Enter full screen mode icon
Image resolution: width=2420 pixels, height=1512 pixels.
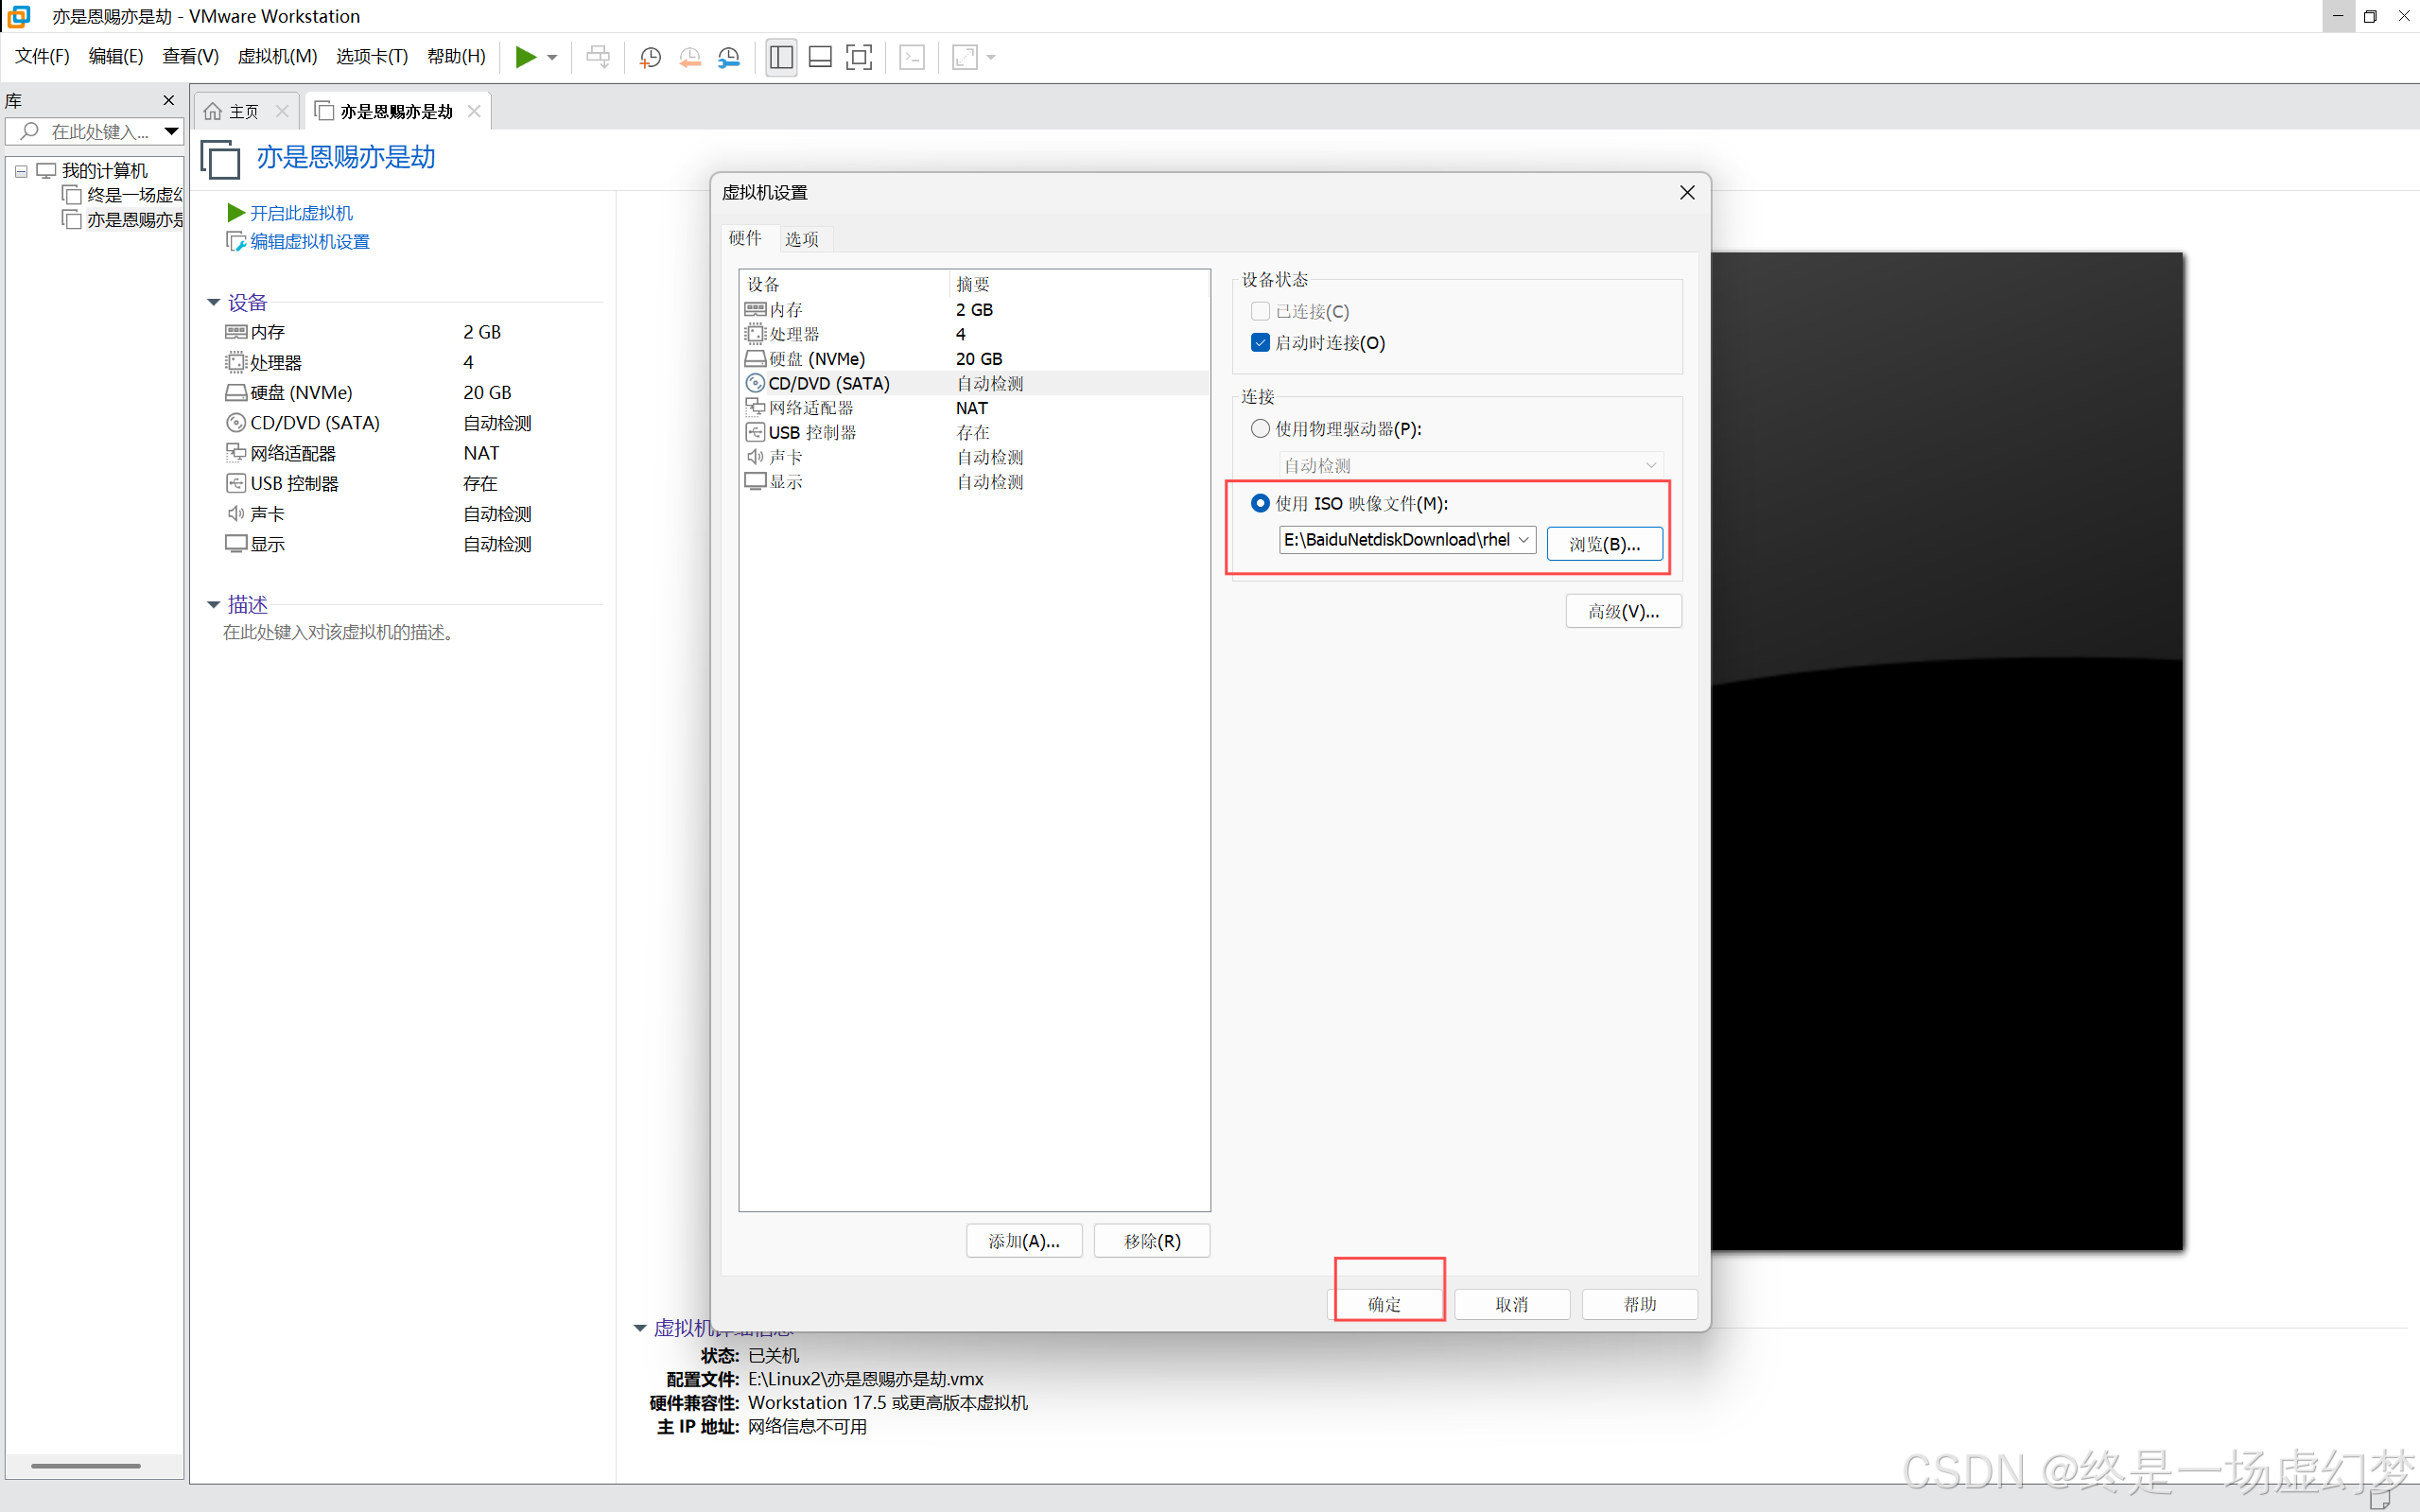click(859, 57)
